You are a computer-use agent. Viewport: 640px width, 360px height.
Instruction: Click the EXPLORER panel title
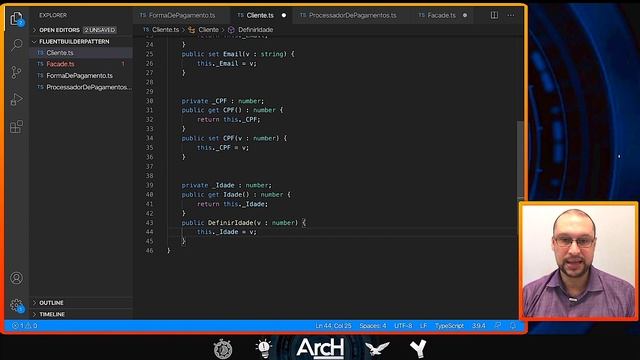(x=53, y=15)
